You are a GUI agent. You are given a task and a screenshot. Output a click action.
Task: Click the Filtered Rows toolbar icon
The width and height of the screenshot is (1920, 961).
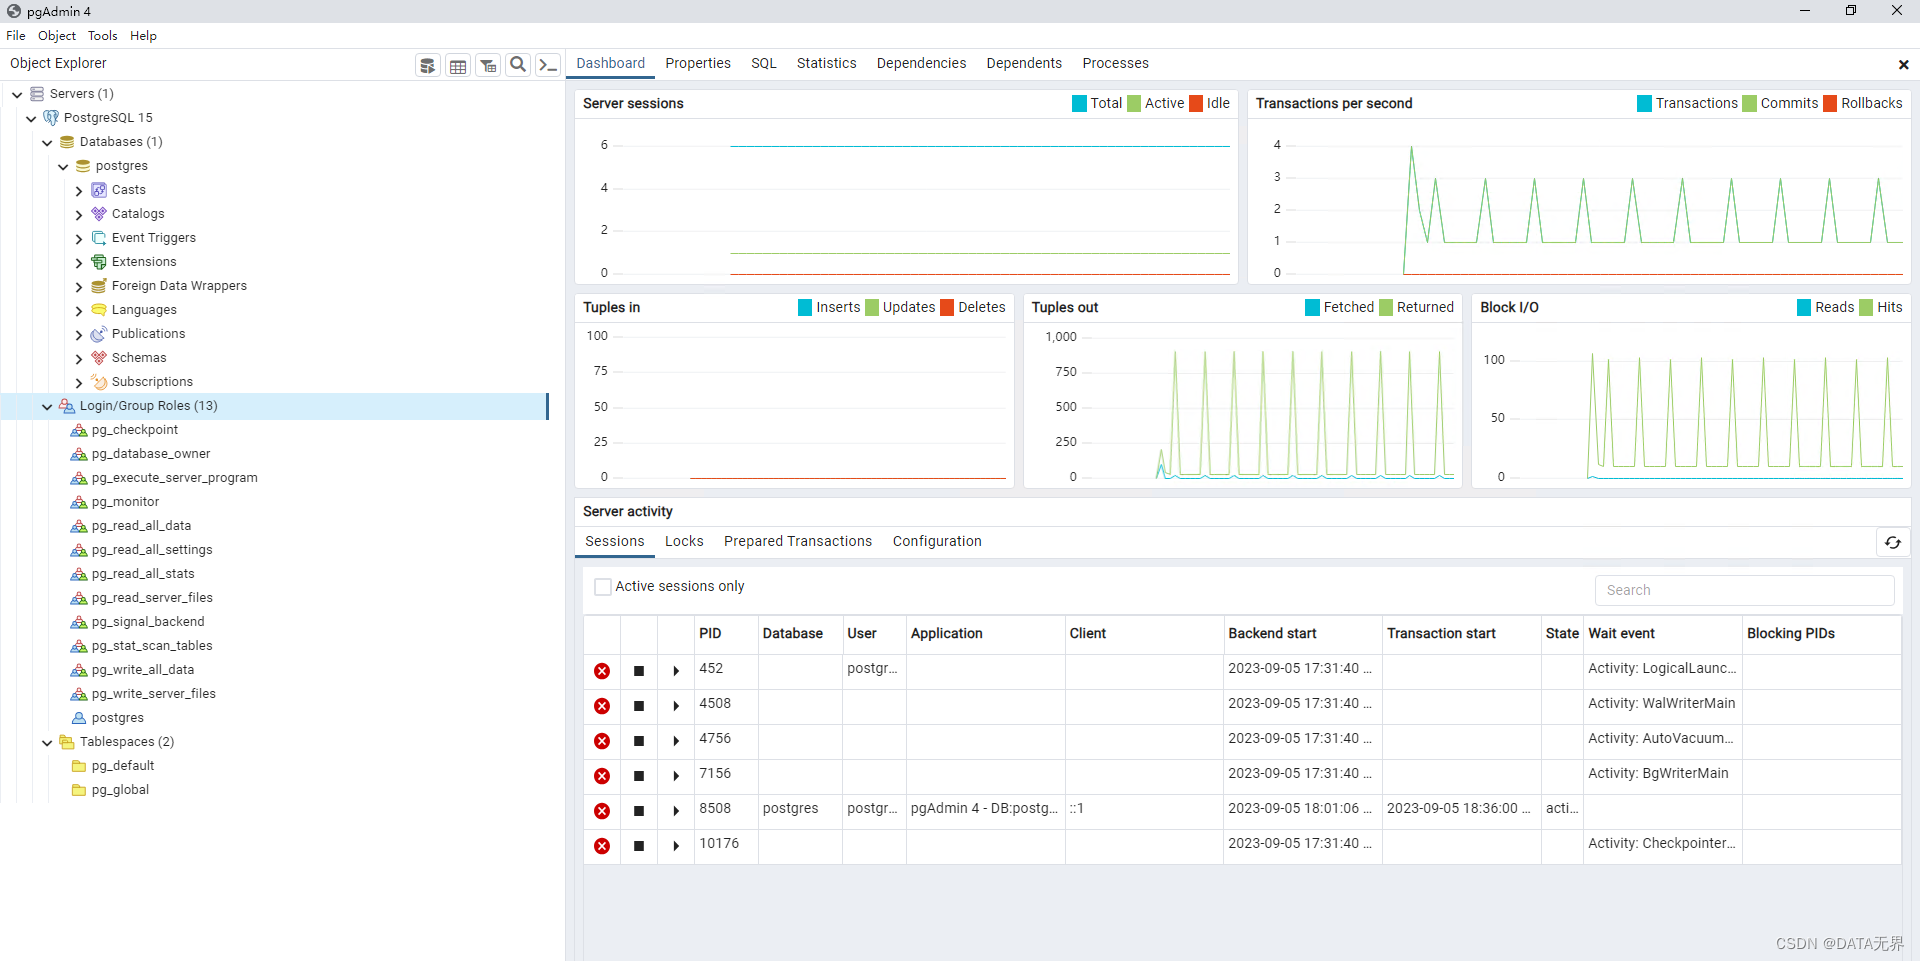[x=488, y=65]
